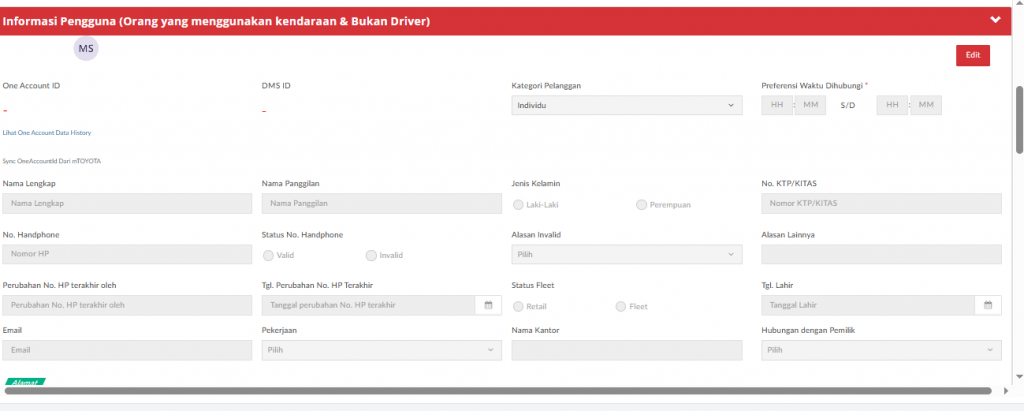Choose Valid for Status No. Handphone

[x=268, y=255]
